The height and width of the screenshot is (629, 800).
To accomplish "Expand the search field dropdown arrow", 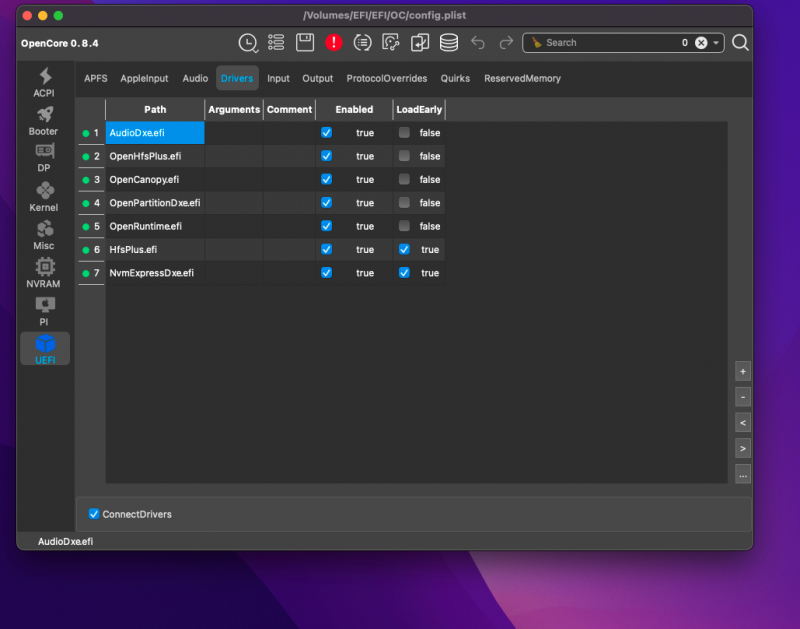I will pyautogui.click(x=717, y=43).
